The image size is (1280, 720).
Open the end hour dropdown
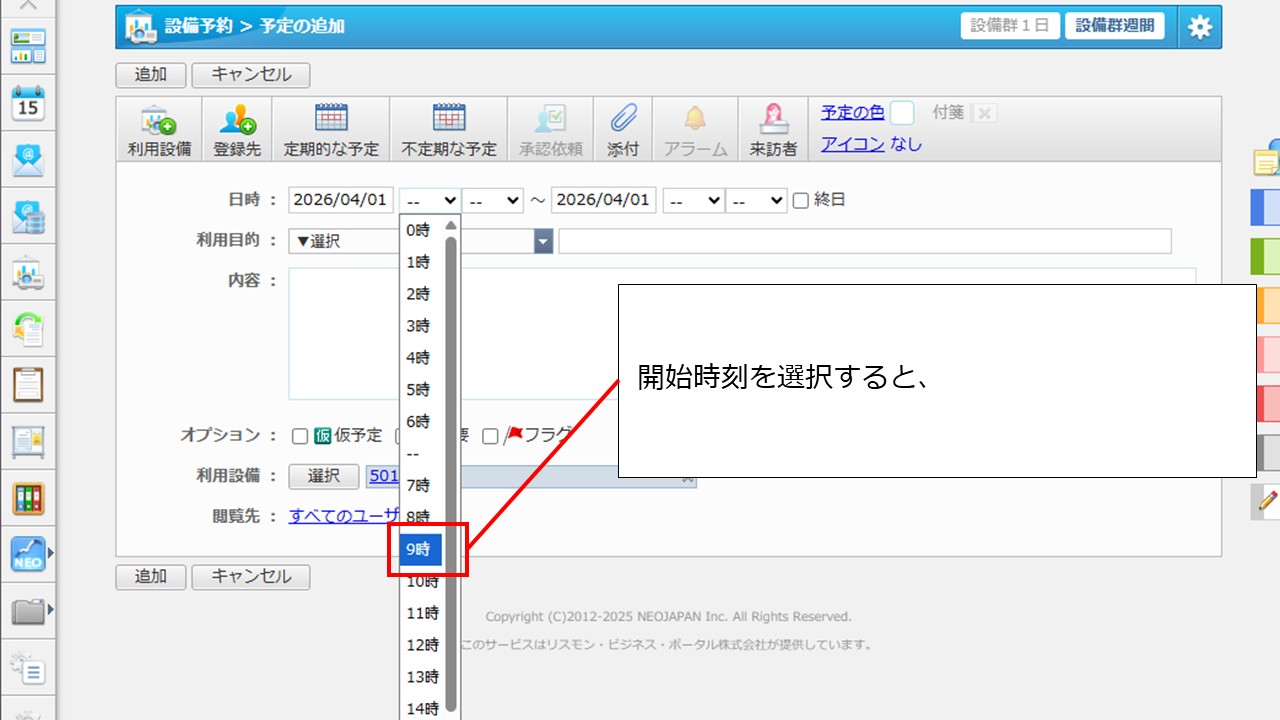click(694, 200)
